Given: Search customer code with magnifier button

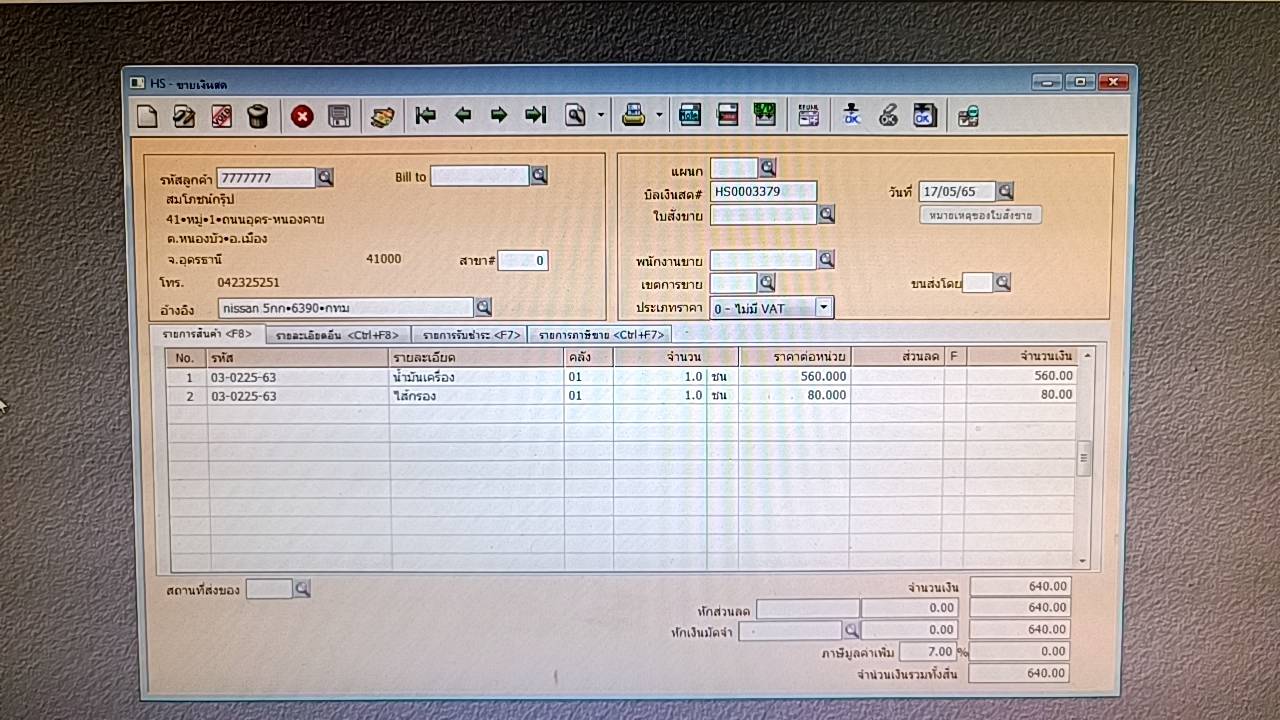Looking at the screenshot, I should tap(325, 178).
